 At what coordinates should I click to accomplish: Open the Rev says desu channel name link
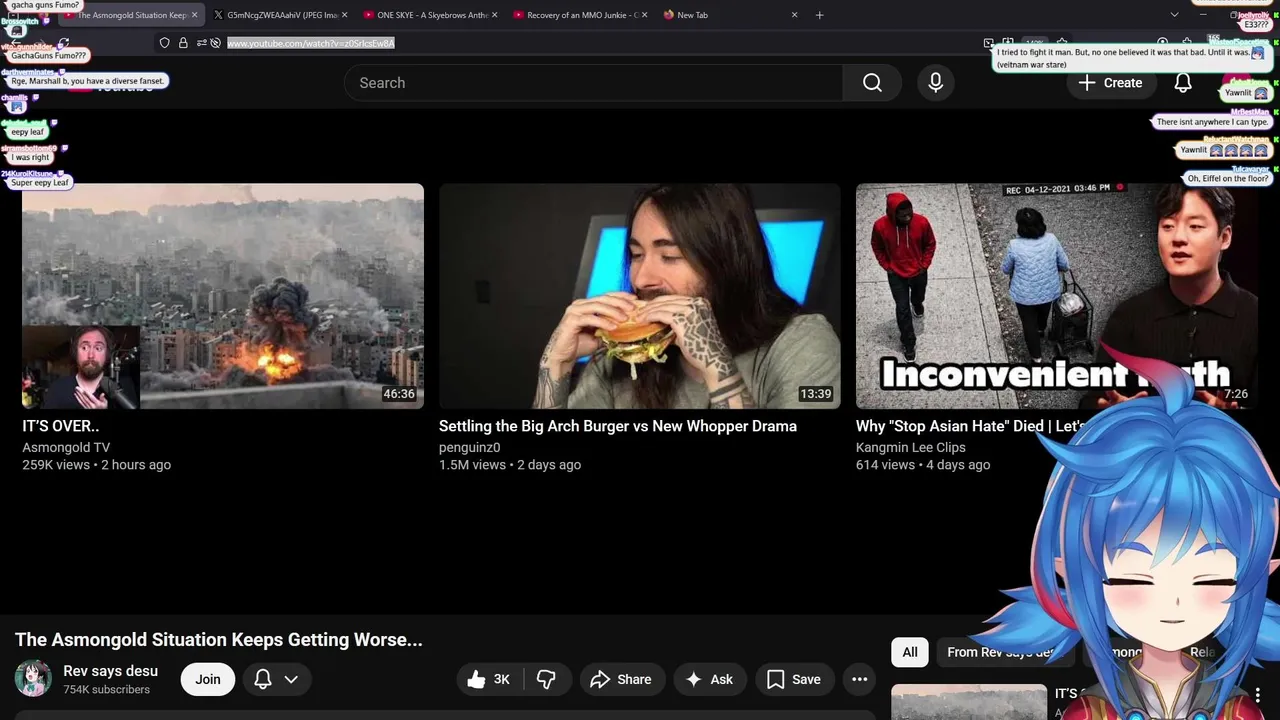coord(110,671)
